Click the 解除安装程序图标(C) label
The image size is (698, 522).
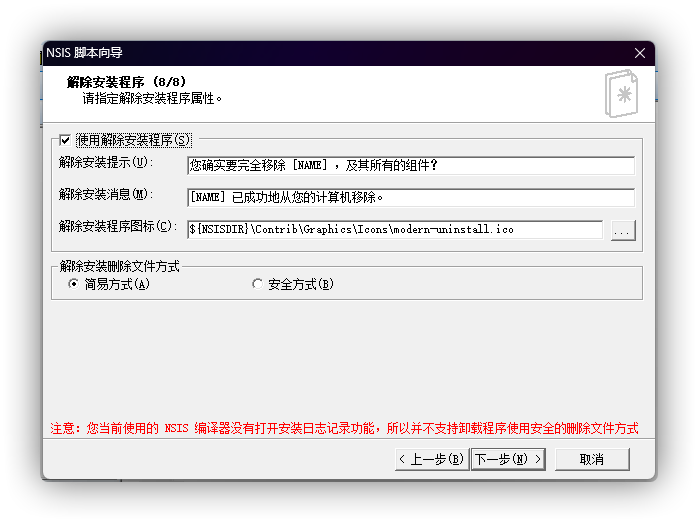[116, 226]
